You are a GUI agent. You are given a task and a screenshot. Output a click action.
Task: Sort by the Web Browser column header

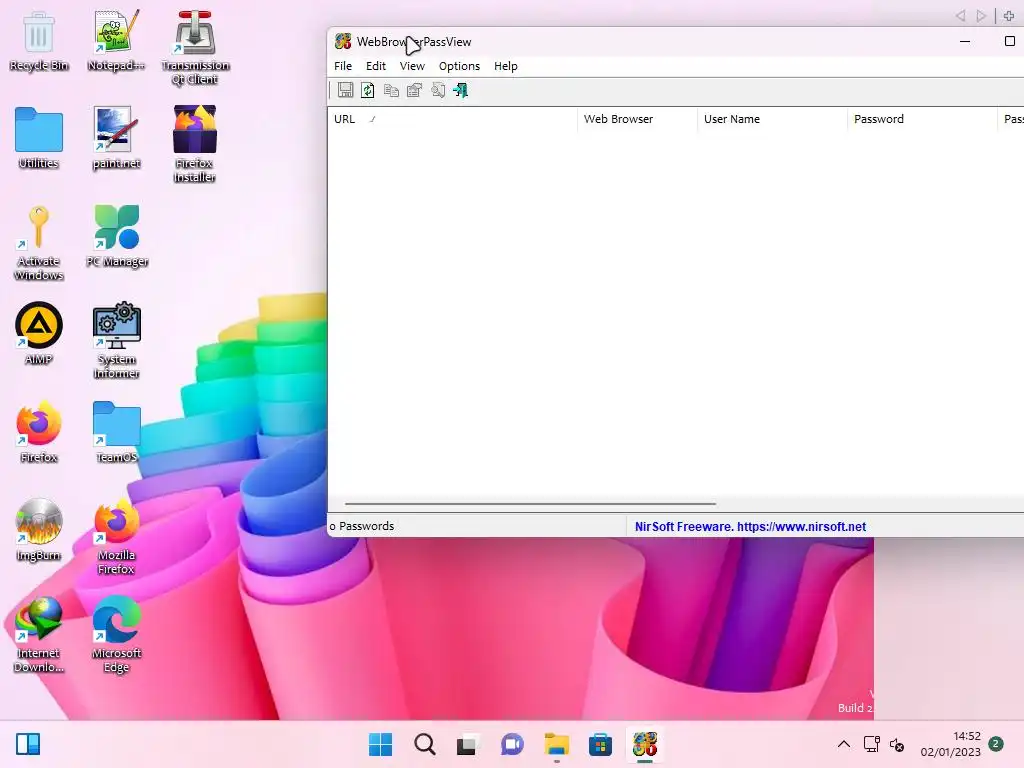click(637, 119)
